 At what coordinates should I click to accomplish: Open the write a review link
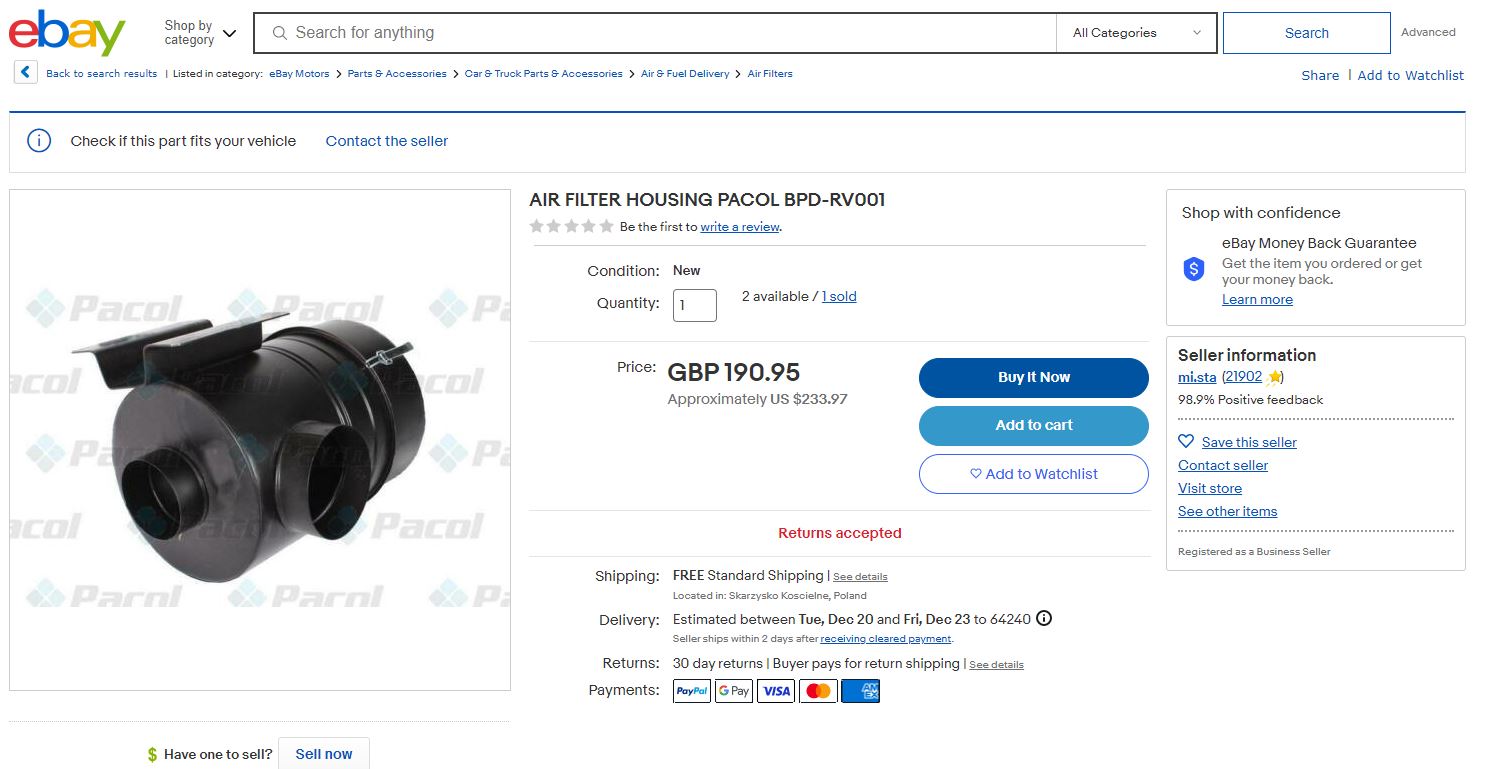[739, 227]
